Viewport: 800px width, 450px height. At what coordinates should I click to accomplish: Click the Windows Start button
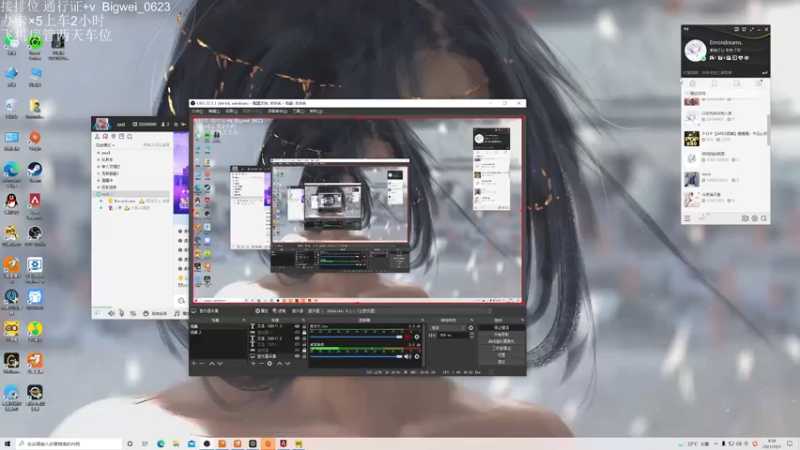tap(7, 444)
